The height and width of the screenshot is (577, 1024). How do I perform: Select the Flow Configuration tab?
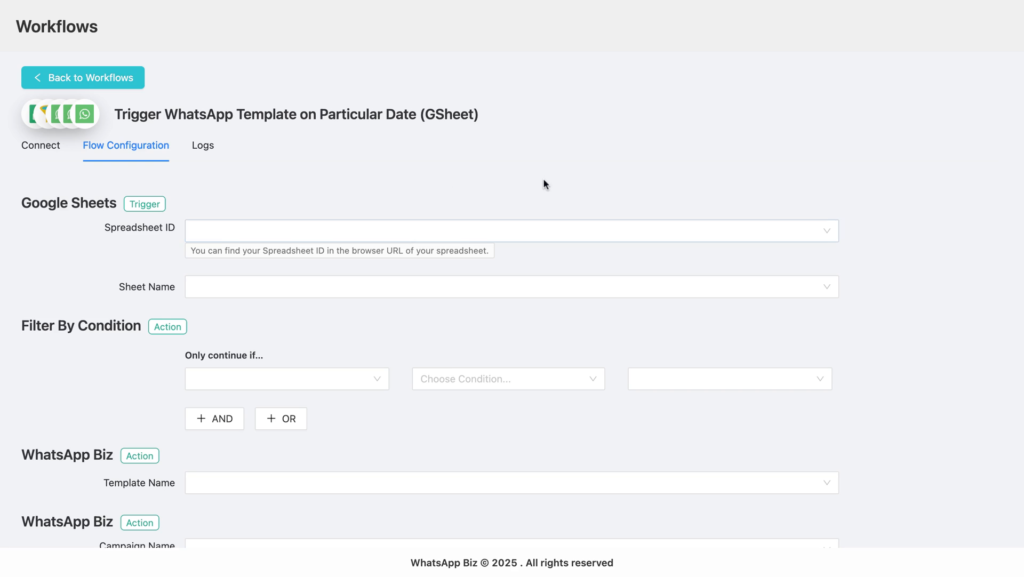(125, 146)
